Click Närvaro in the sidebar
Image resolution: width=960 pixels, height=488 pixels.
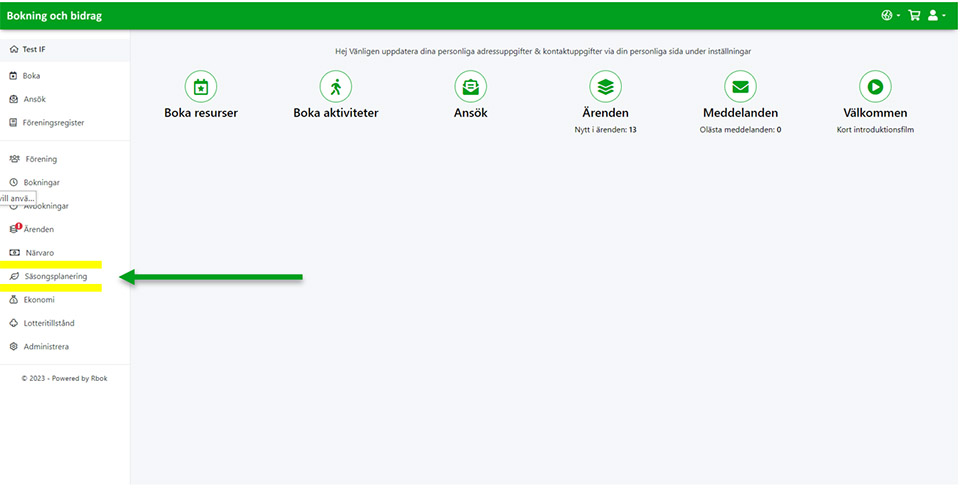click(x=39, y=252)
